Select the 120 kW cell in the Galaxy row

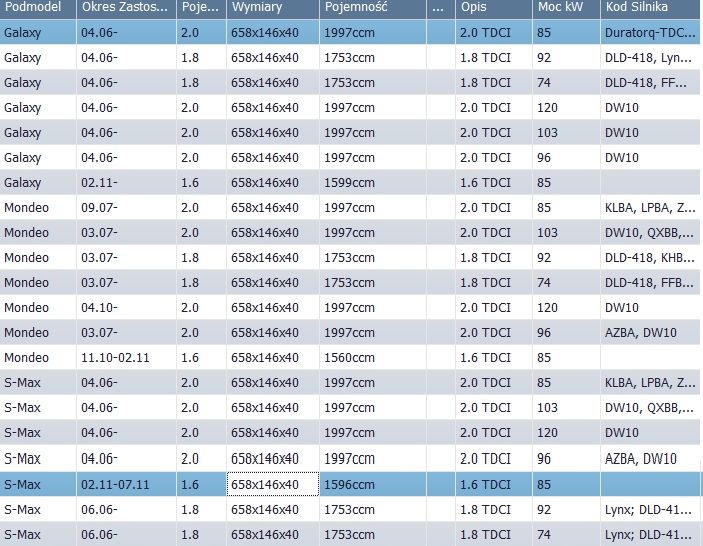tap(566, 108)
